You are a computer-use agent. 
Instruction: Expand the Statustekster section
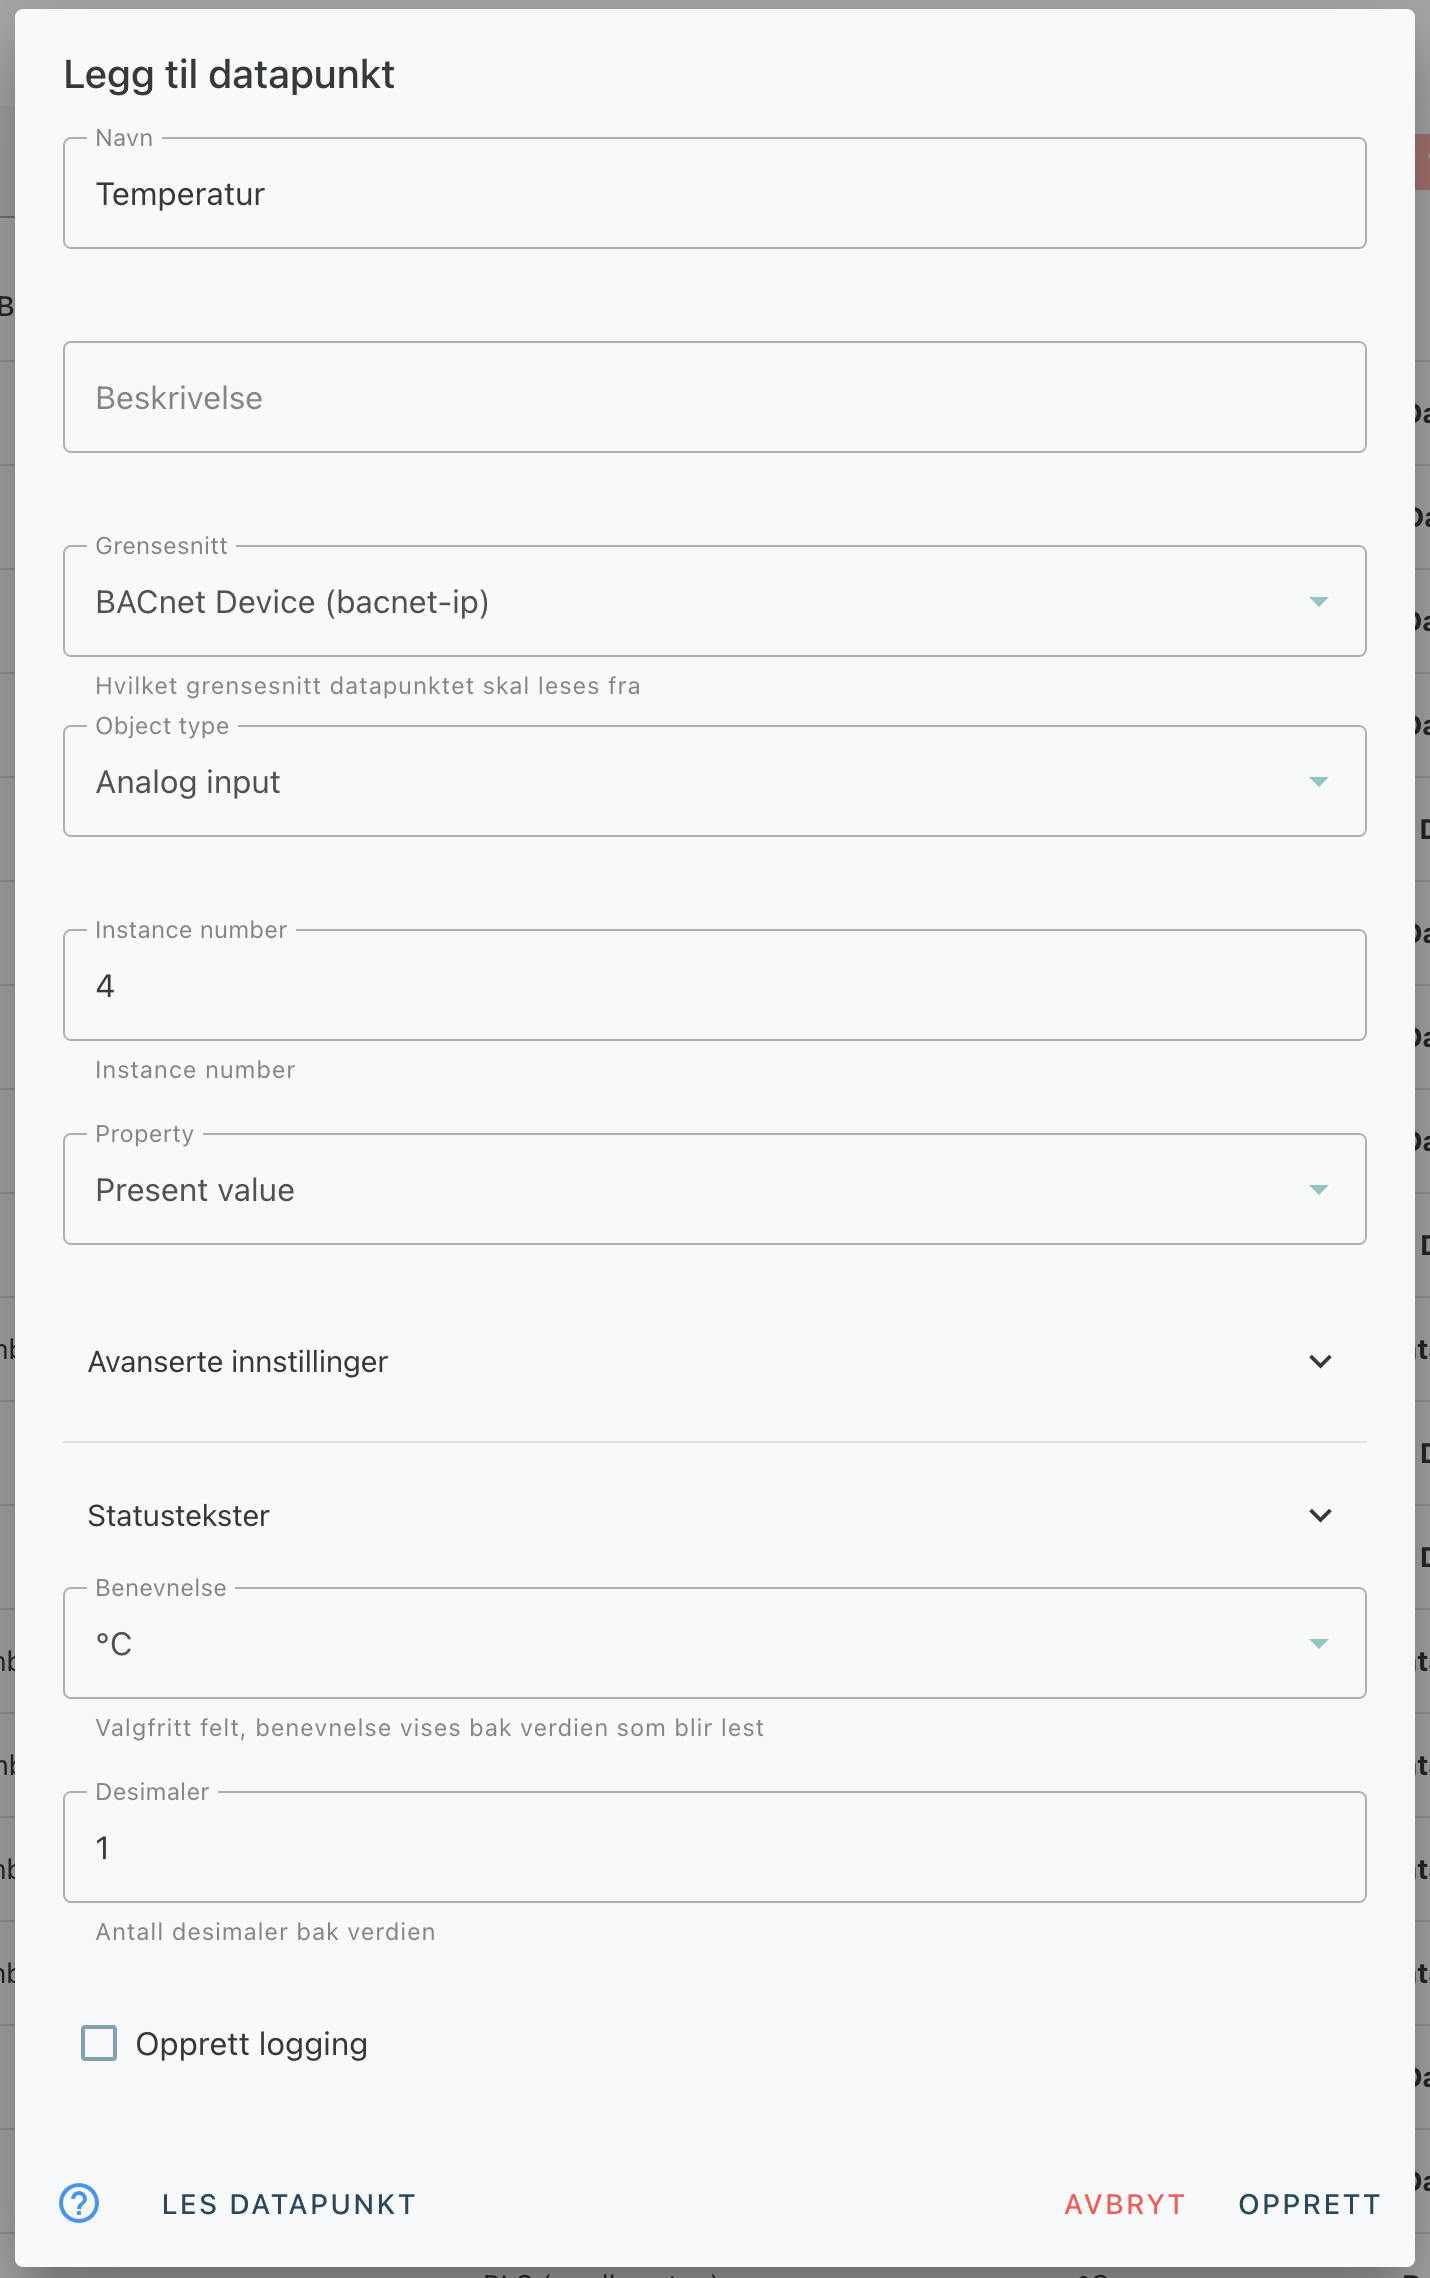pos(715,1516)
